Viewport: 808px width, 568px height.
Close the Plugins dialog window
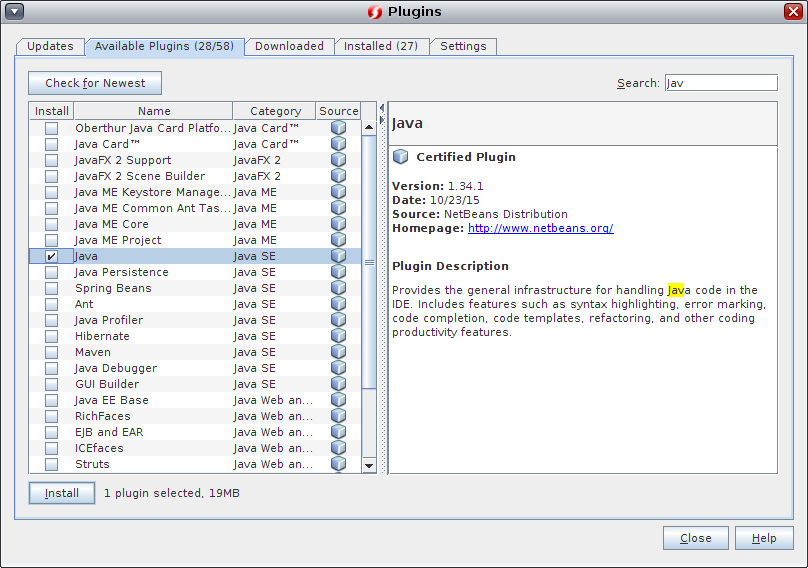(x=793, y=11)
